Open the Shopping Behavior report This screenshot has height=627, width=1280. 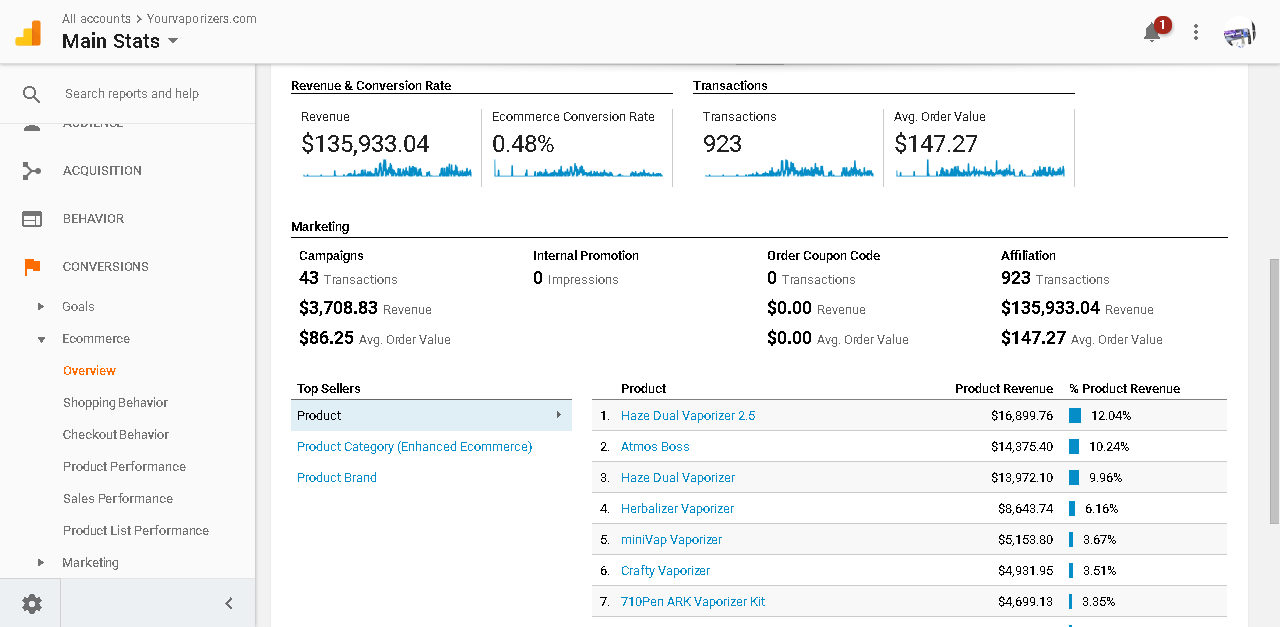115,403
